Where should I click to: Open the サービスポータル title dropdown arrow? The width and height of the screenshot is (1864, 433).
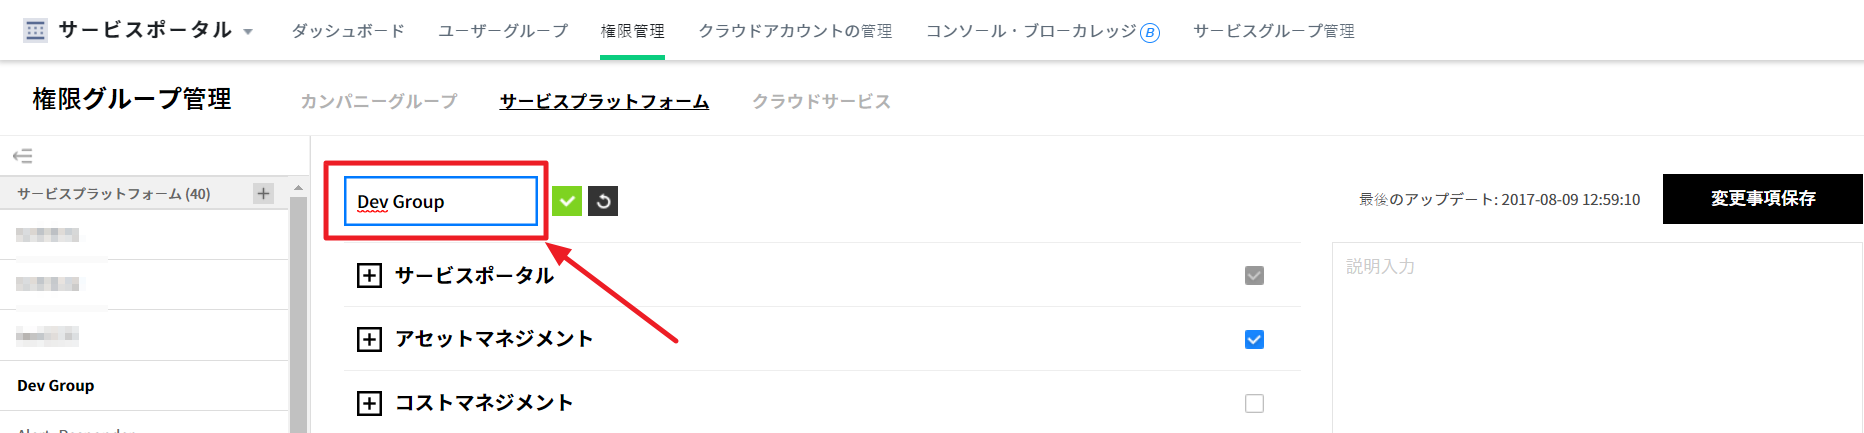tap(248, 32)
